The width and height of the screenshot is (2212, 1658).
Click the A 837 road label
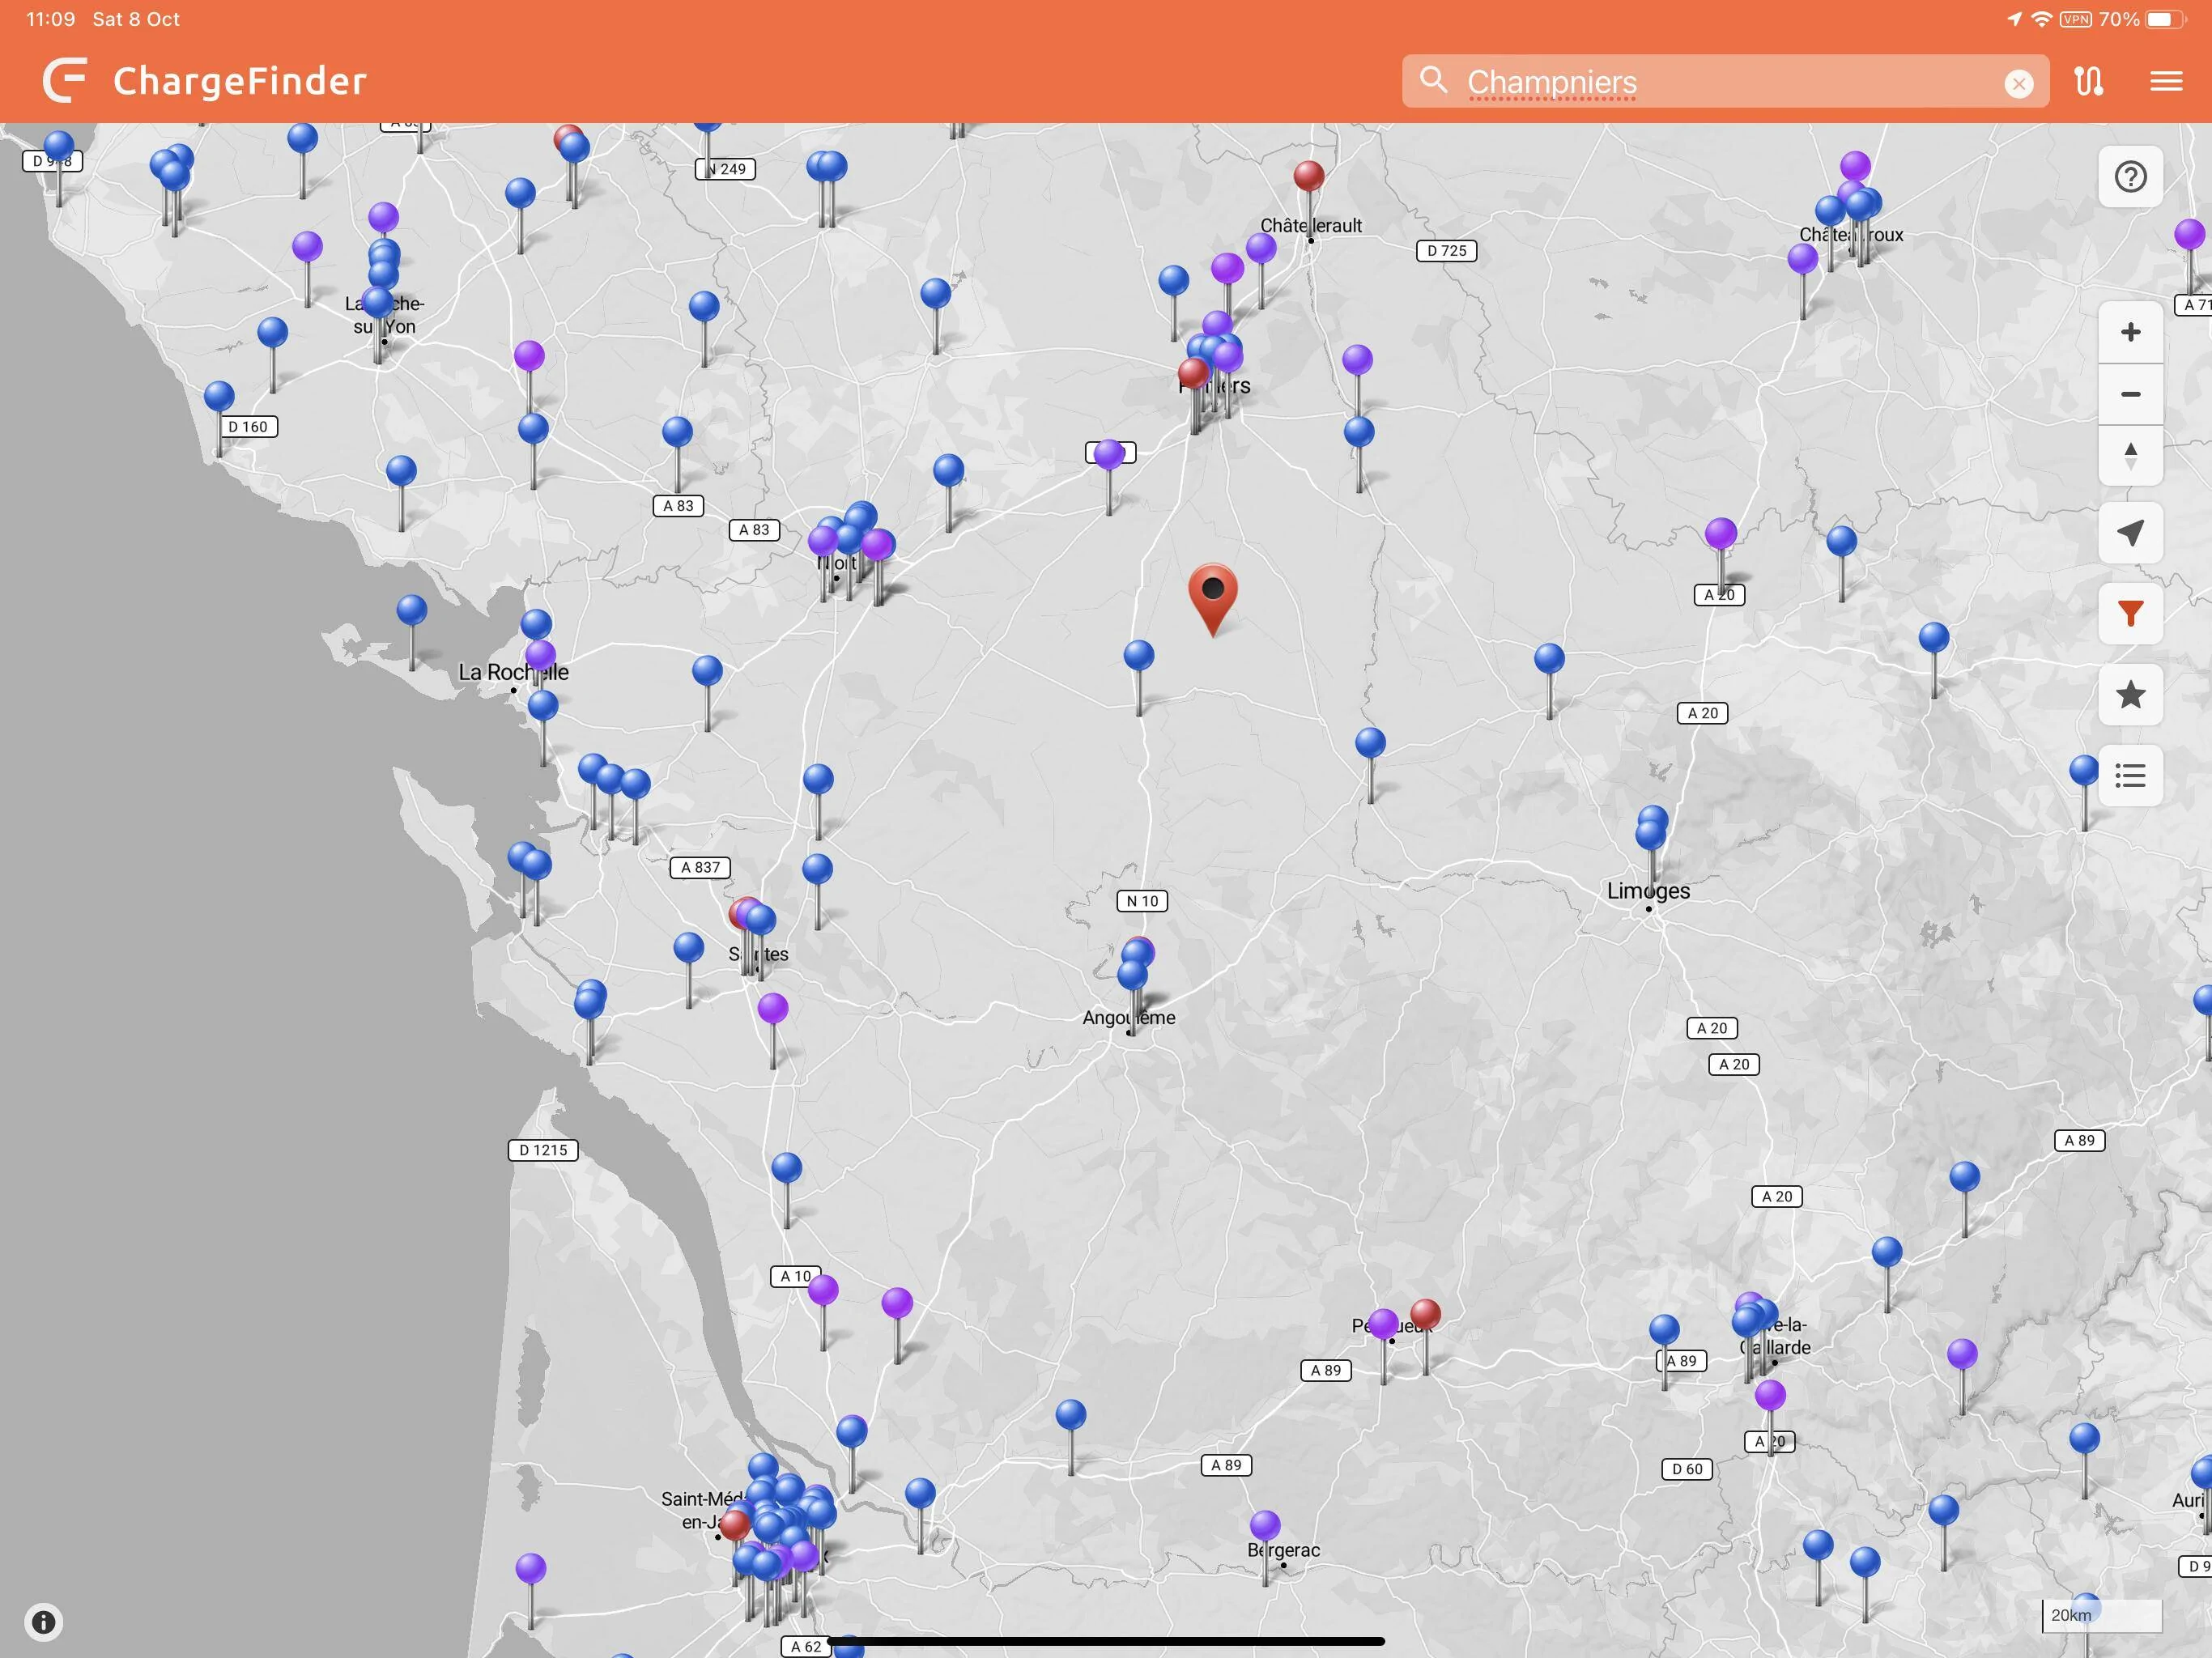coord(700,867)
